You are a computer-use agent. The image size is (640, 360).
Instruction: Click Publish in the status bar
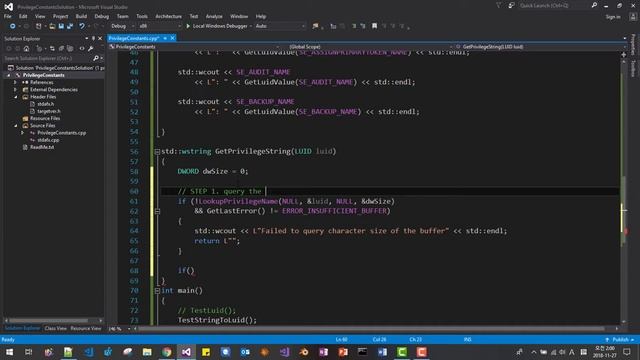[x=620, y=340]
